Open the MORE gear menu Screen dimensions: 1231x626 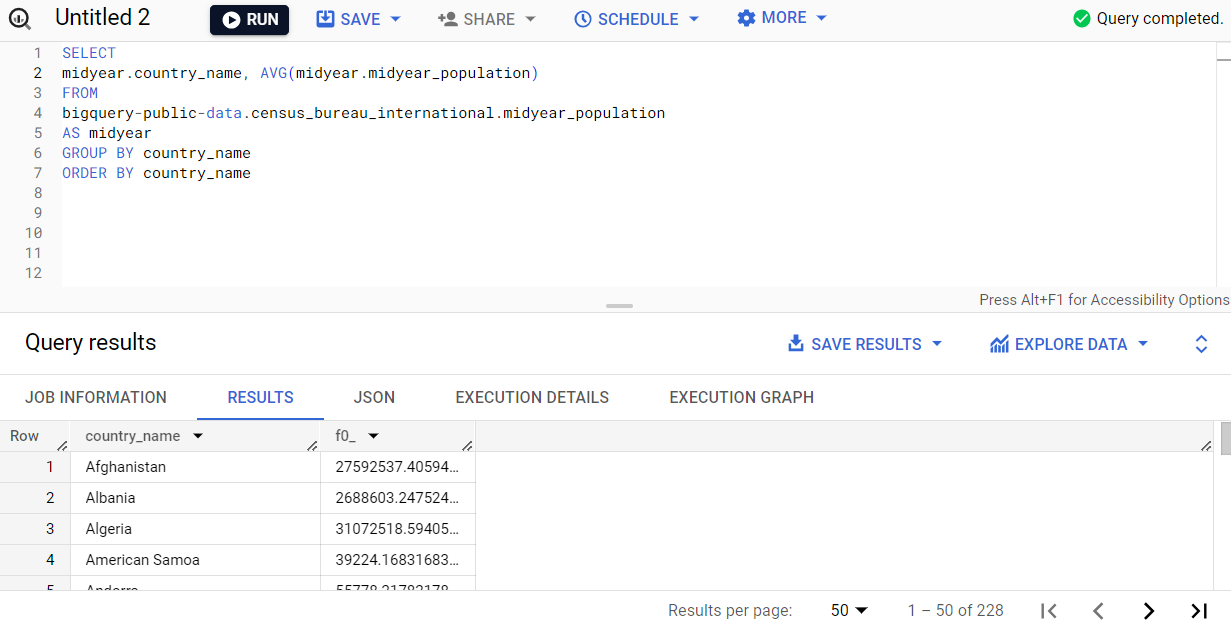coord(782,18)
